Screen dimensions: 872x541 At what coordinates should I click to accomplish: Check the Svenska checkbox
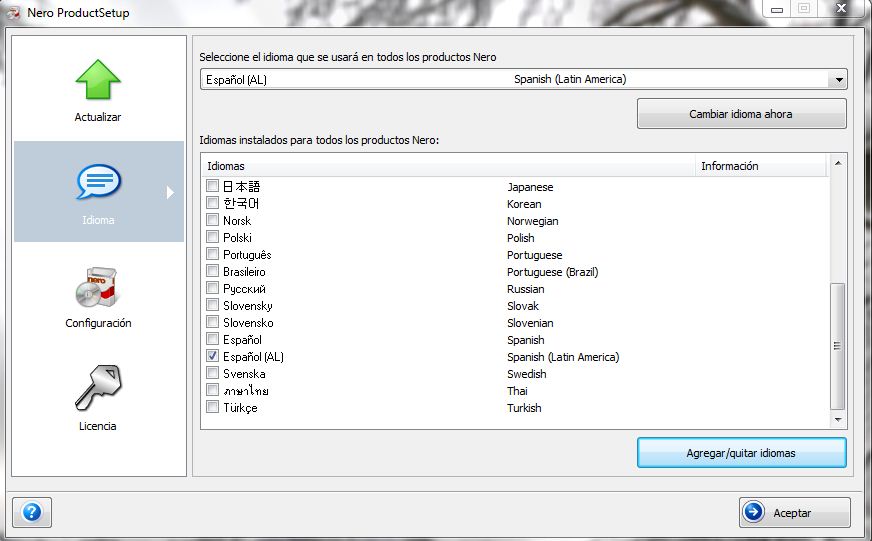(212, 373)
